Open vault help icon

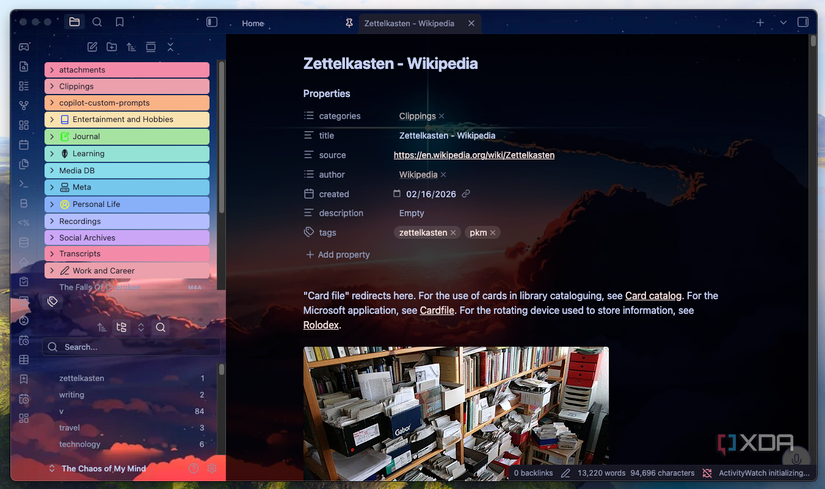pos(194,468)
